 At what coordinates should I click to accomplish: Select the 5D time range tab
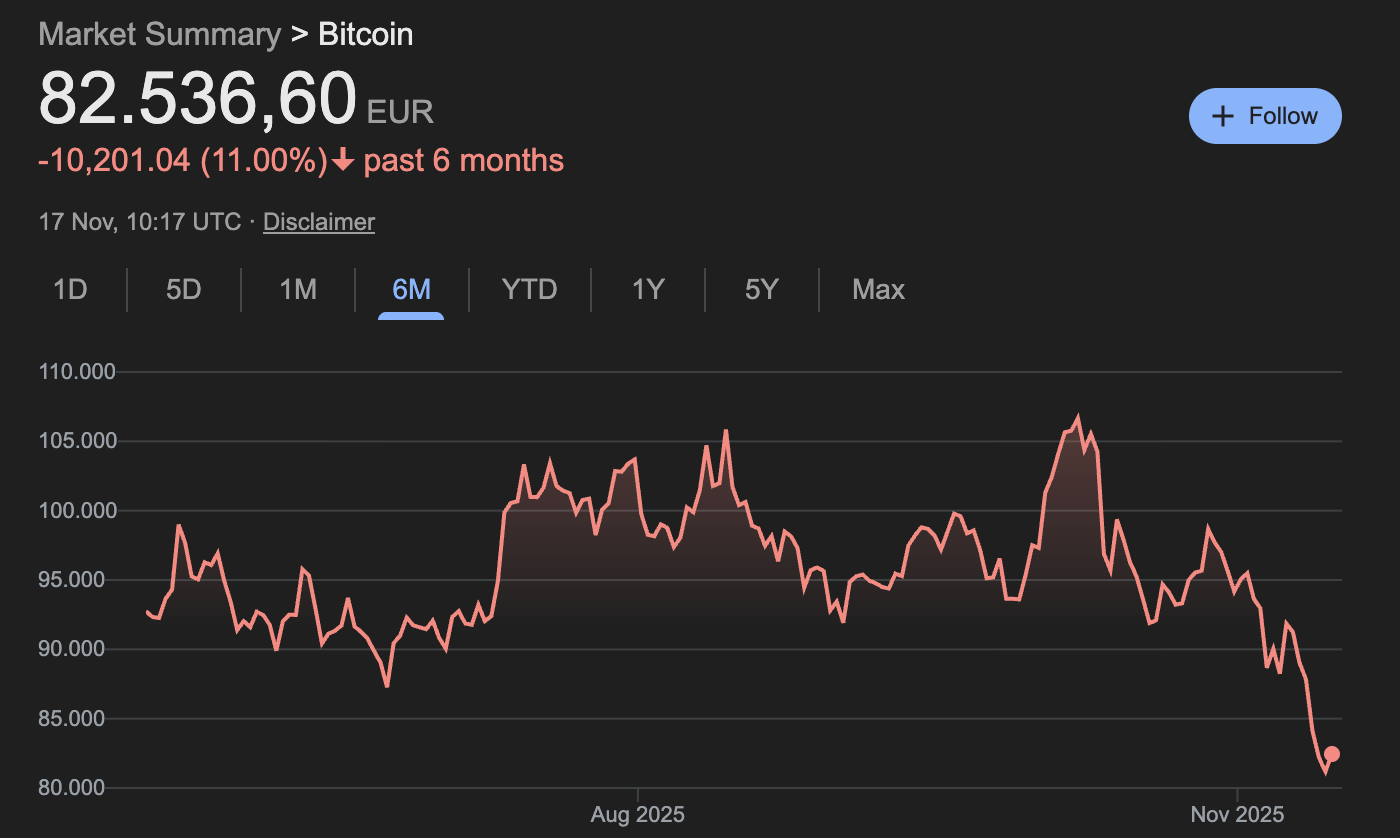[184, 290]
